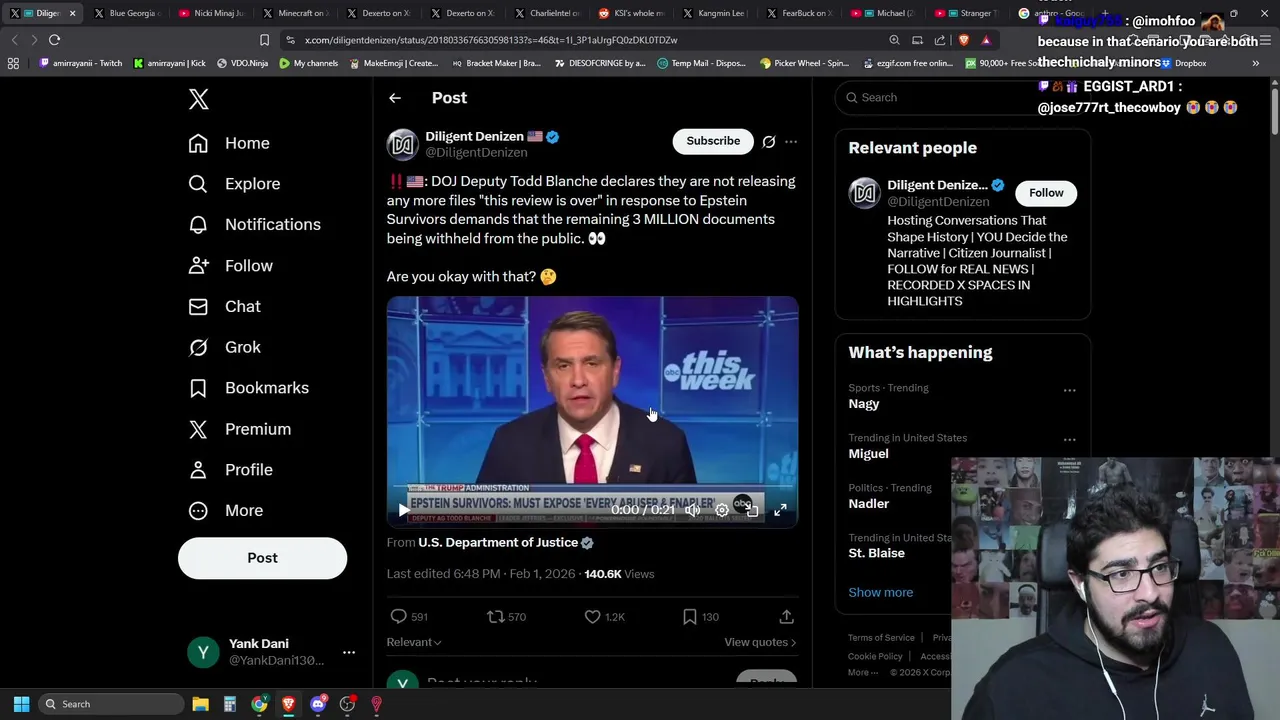Open OBS Studio from the taskbar
This screenshot has width=1280, height=720.
pyautogui.click(x=347, y=704)
